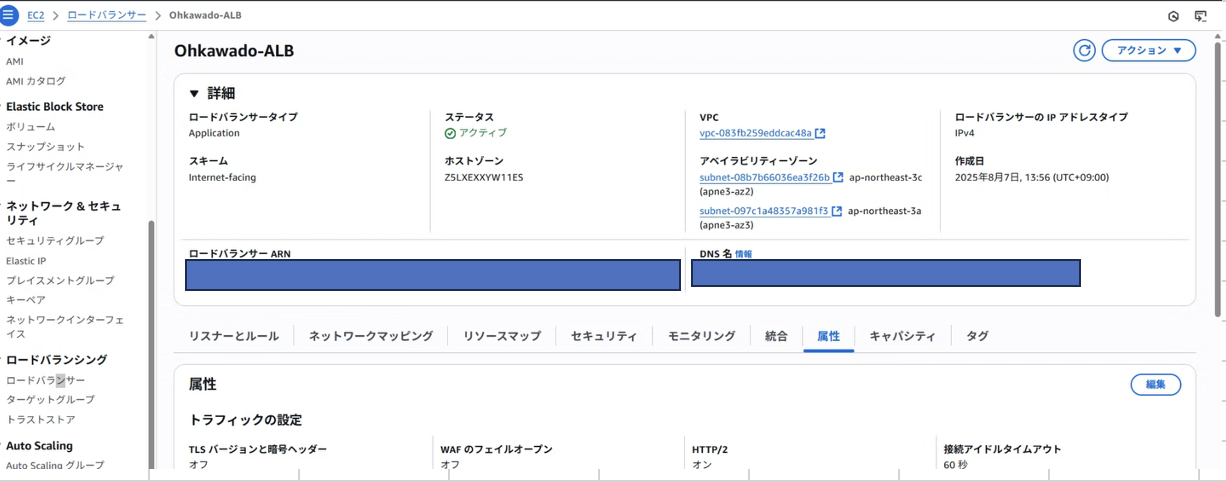This screenshot has width=1226, height=482.
Task: Select the セキュリティ tab
Action: 604,336
